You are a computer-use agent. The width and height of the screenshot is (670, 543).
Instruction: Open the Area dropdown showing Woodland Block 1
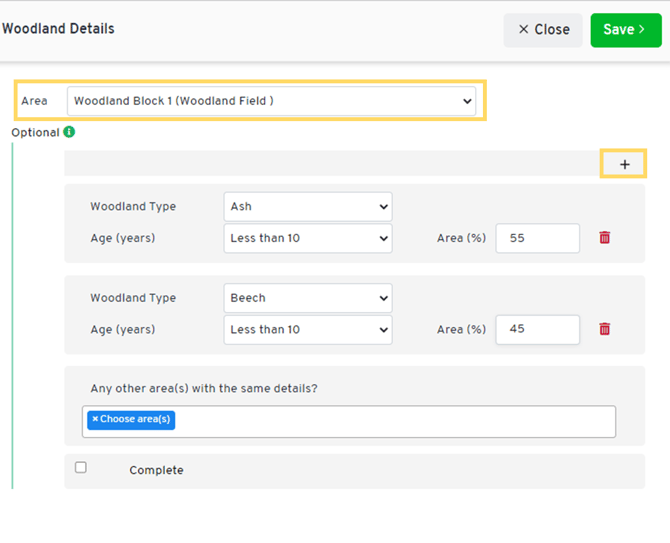(272, 101)
